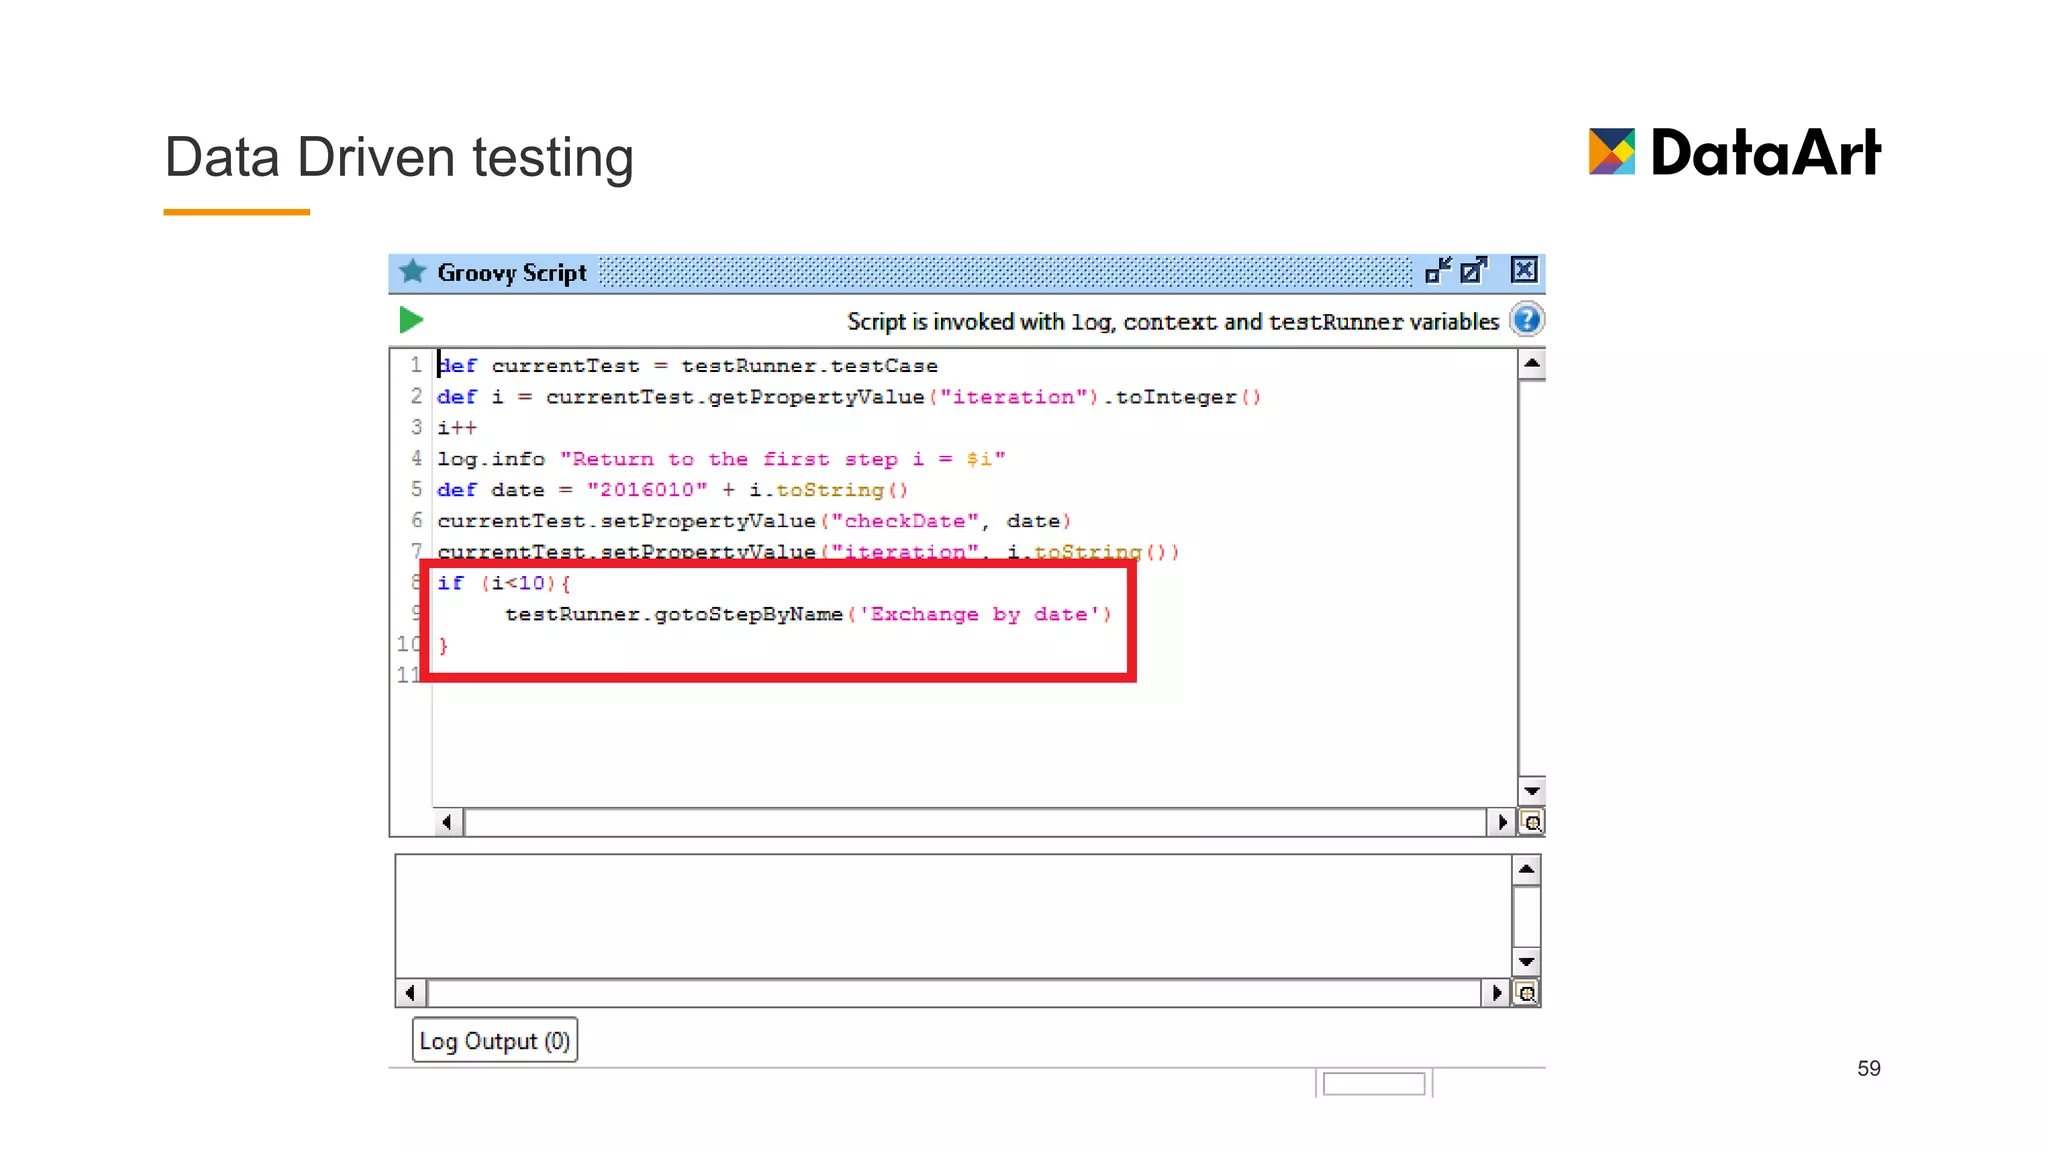This screenshot has height=1152, width=2048.
Task: Click the Groovy Script star icon
Action: pyautogui.click(x=412, y=271)
